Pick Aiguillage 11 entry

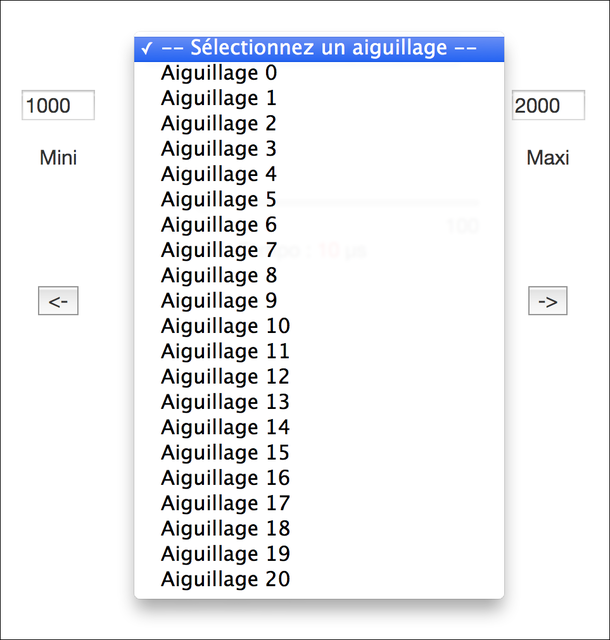[319, 352]
